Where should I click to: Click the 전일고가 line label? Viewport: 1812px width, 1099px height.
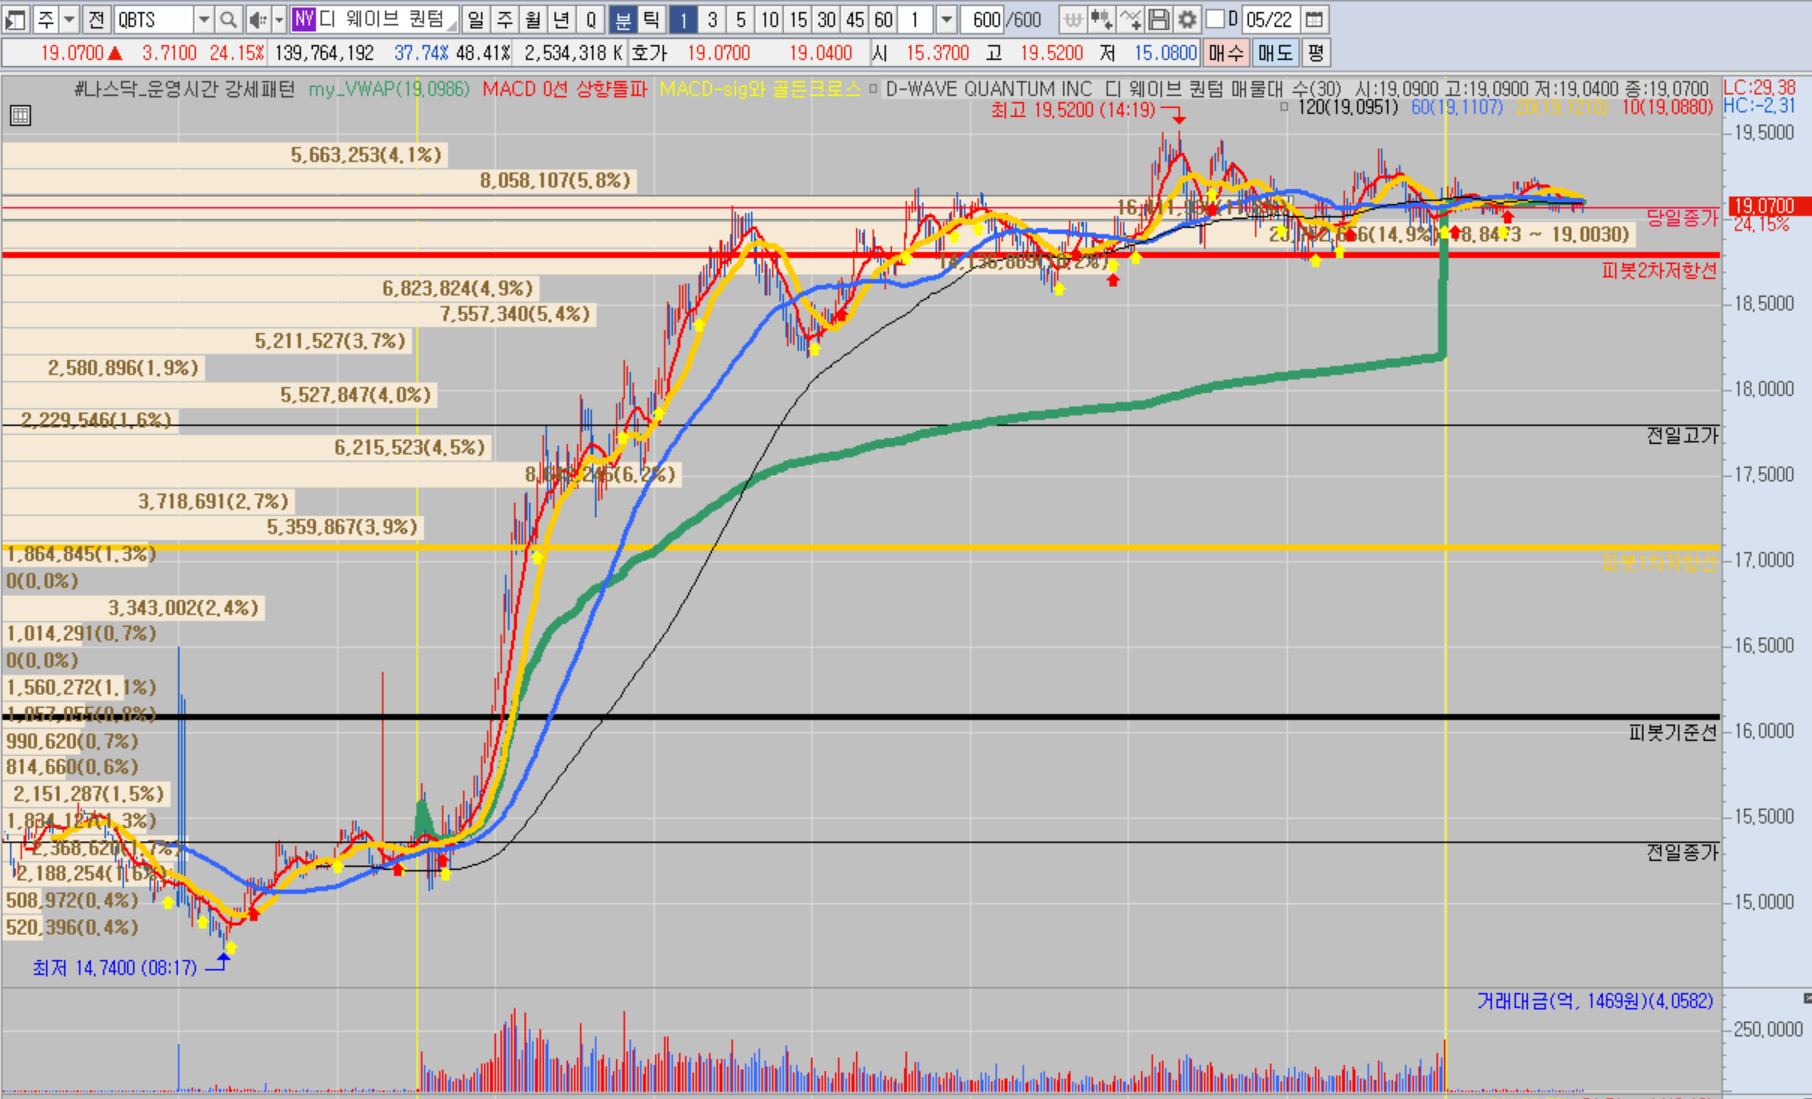click(1682, 435)
